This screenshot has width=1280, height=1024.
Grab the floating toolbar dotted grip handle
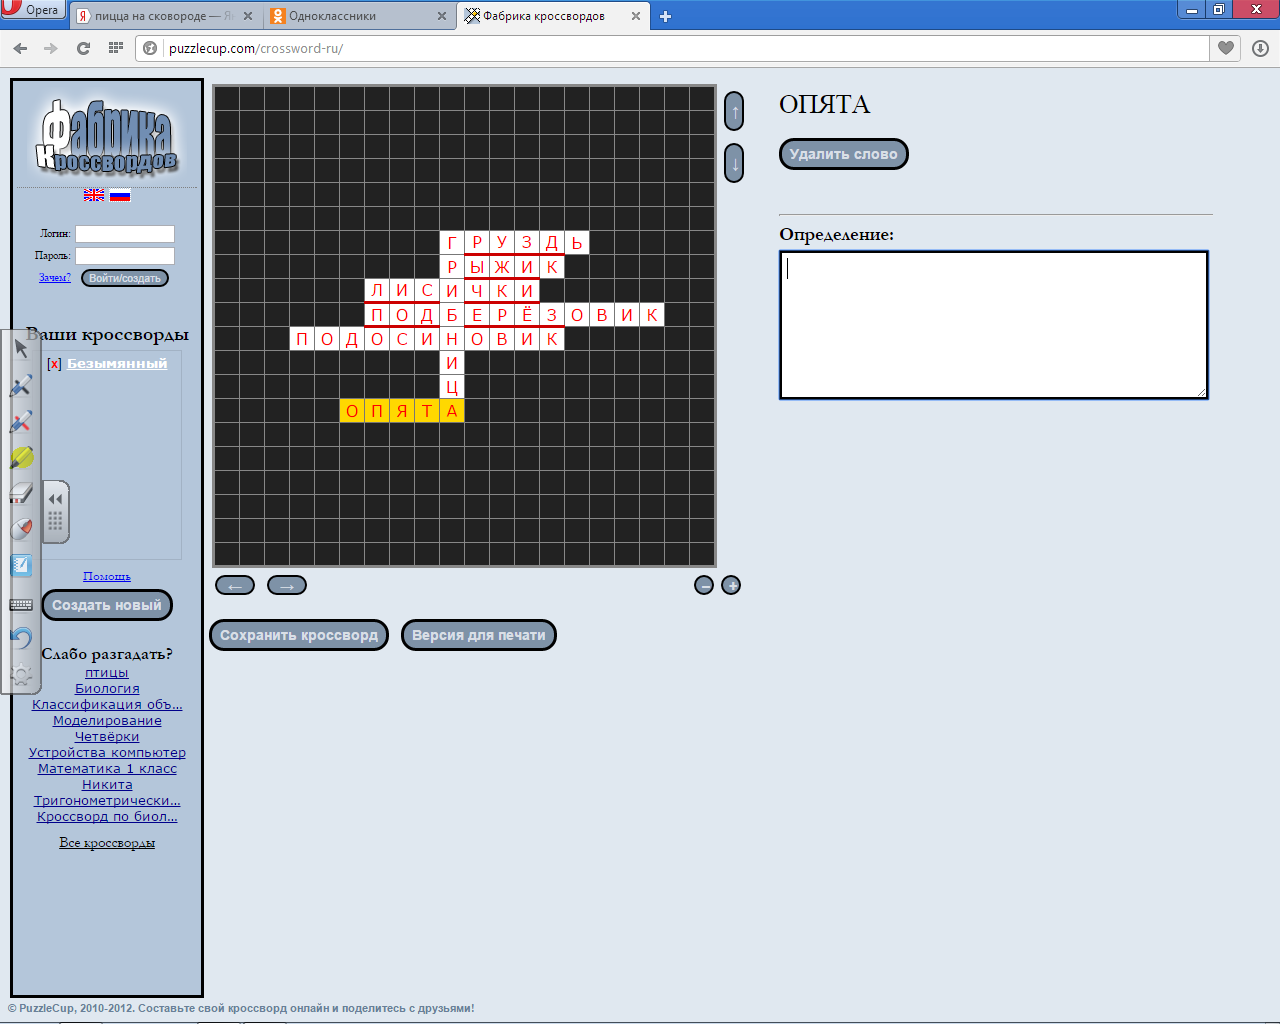click(56, 521)
